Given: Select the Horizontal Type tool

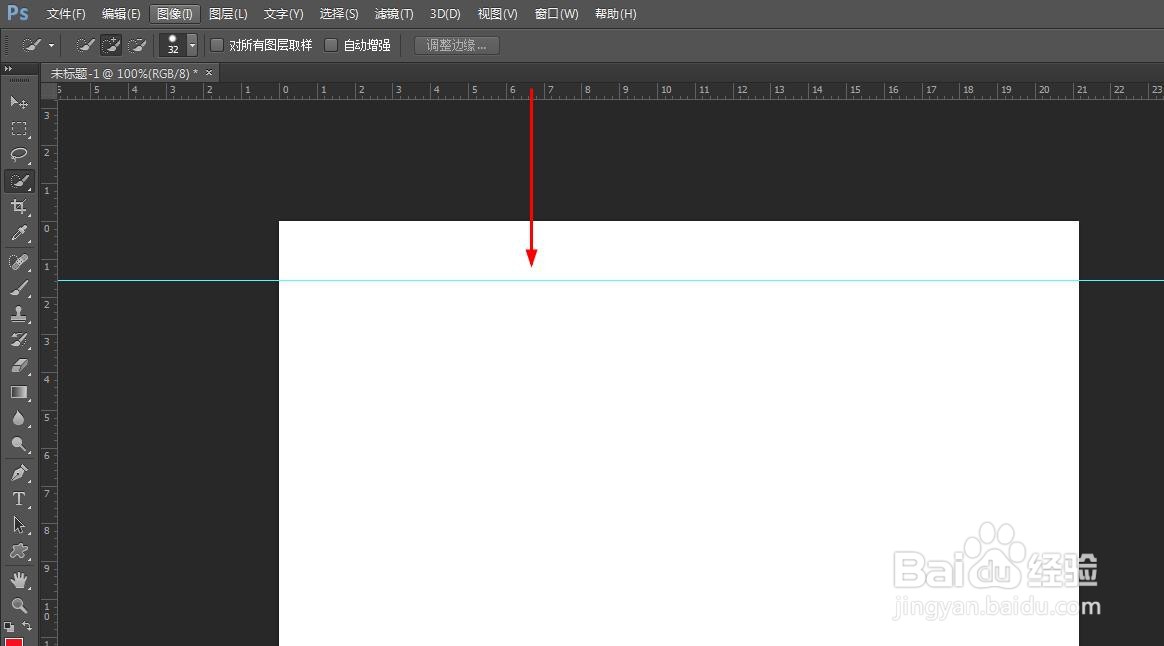Looking at the screenshot, I should coord(19,499).
